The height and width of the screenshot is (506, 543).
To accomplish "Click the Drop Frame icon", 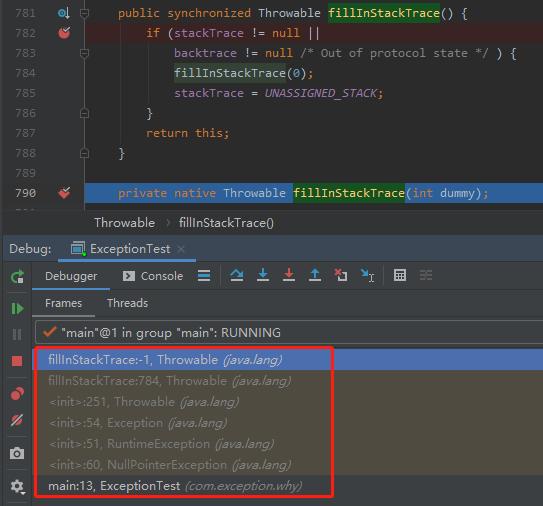I will (x=341, y=275).
